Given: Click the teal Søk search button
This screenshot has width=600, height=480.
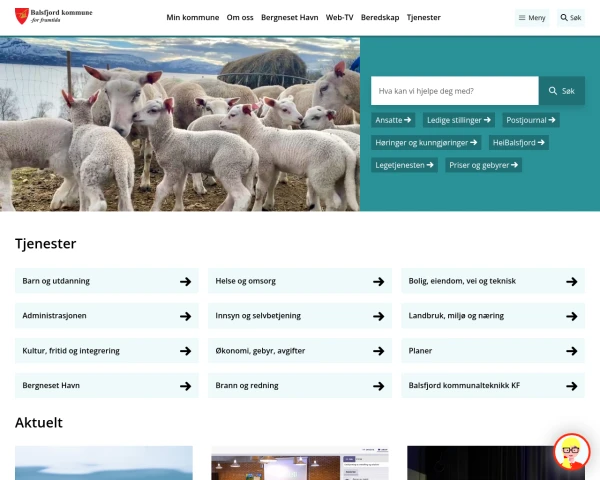Looking at the screenshot, I should tap(562, 91).
